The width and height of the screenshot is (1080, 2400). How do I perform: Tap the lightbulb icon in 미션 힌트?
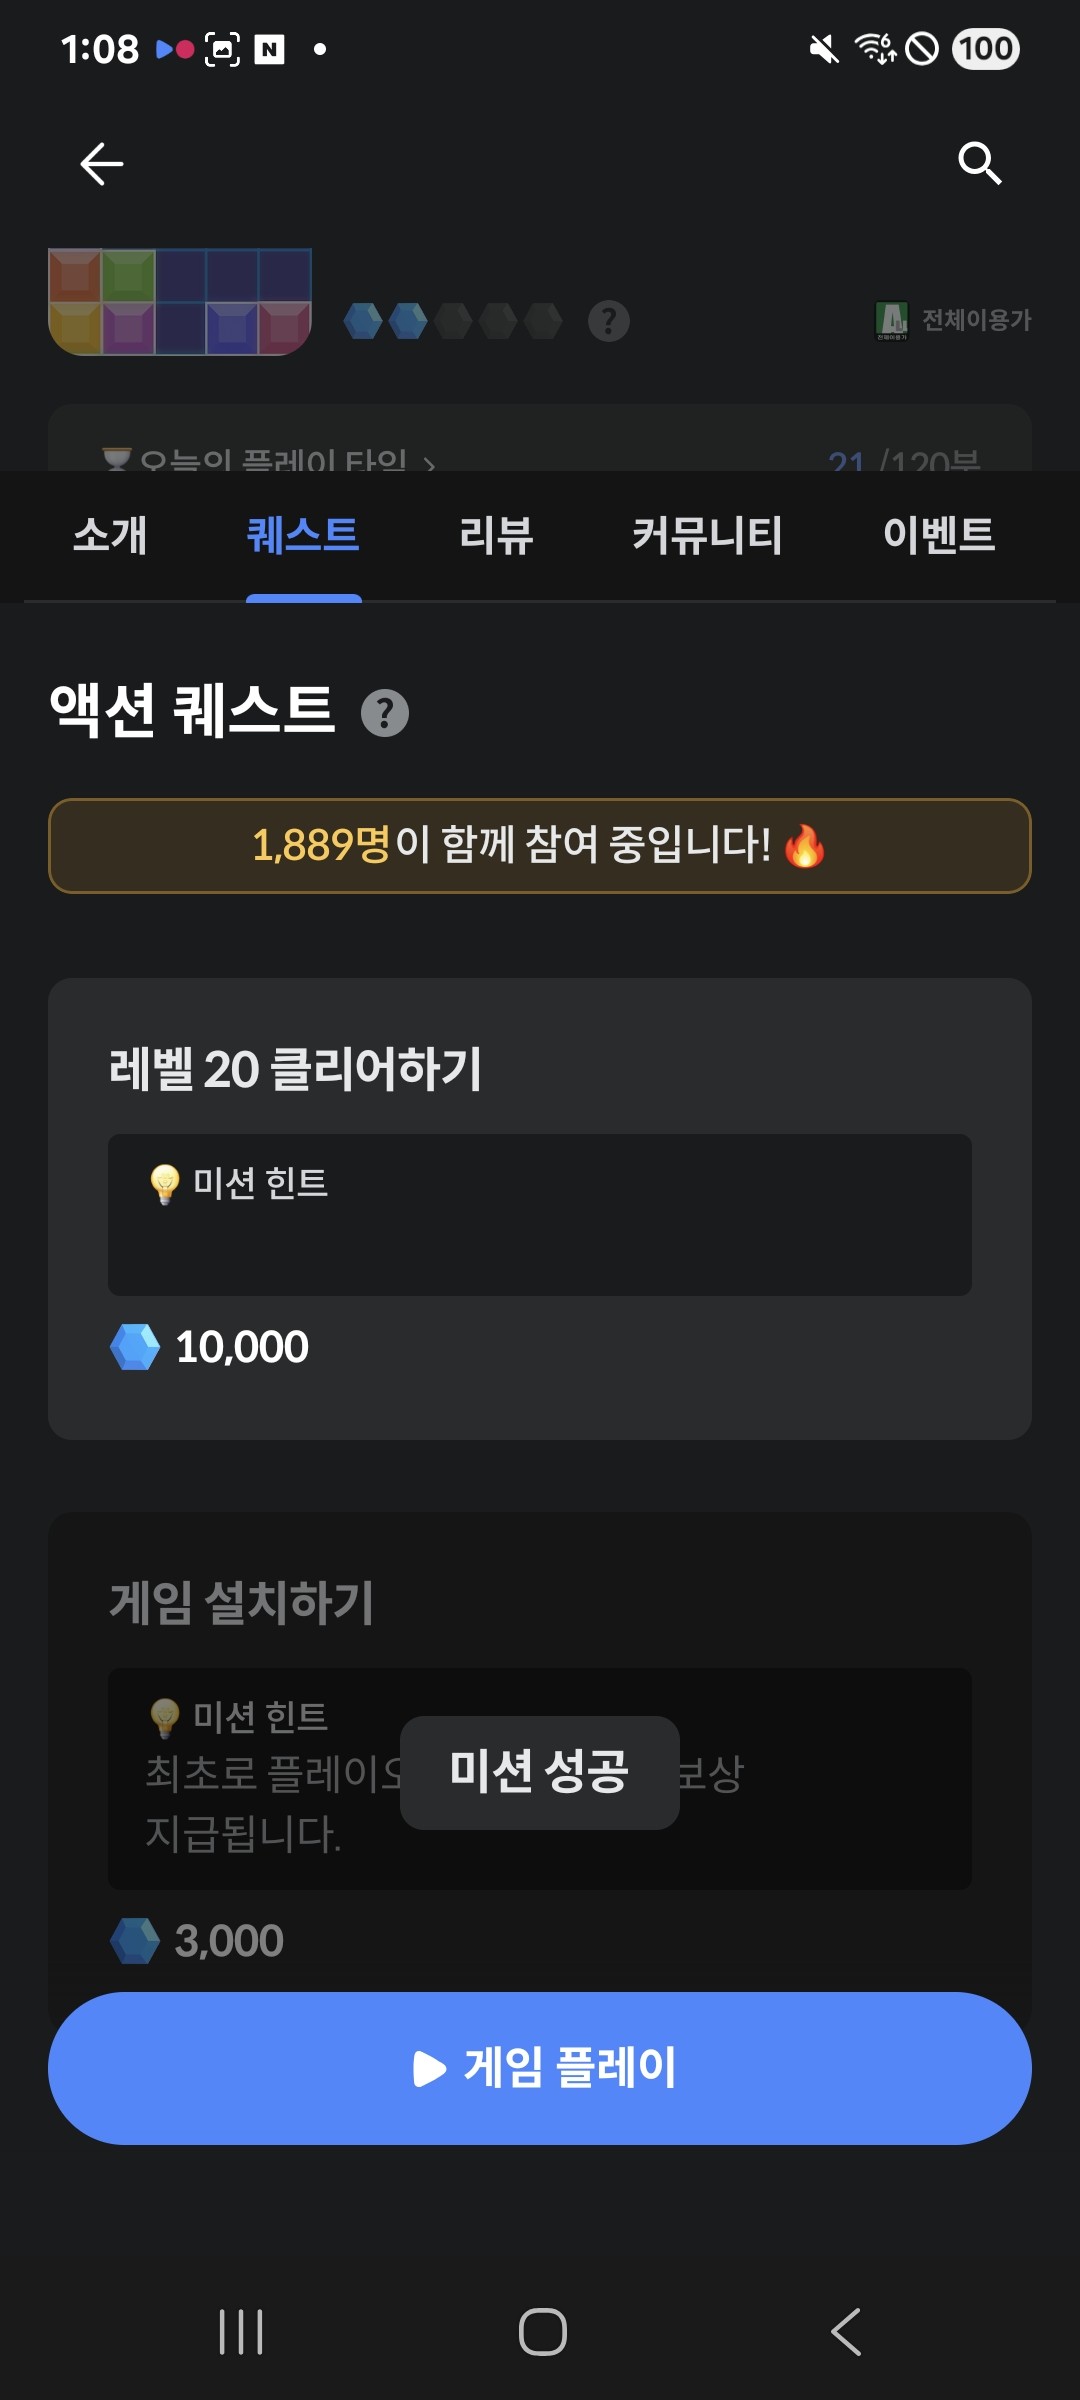tap(164, 1184)
